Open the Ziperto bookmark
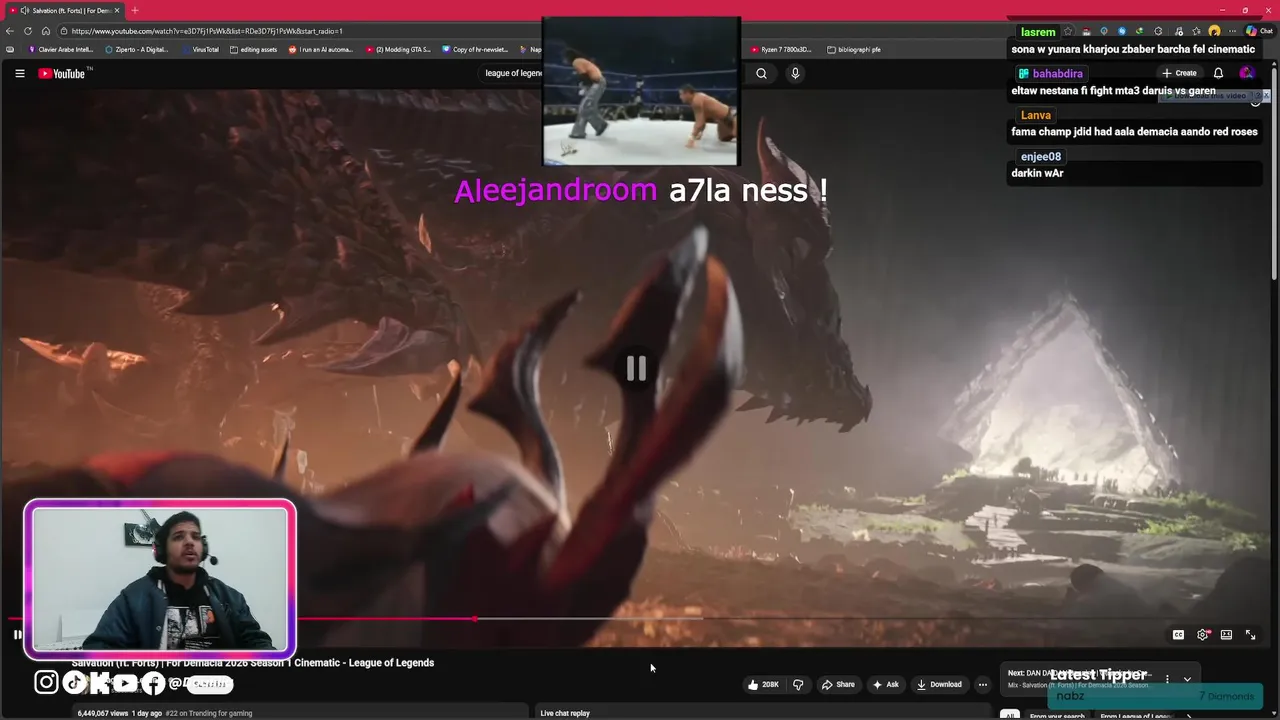Screen dimensions: 1280x720 pos(136,49)
